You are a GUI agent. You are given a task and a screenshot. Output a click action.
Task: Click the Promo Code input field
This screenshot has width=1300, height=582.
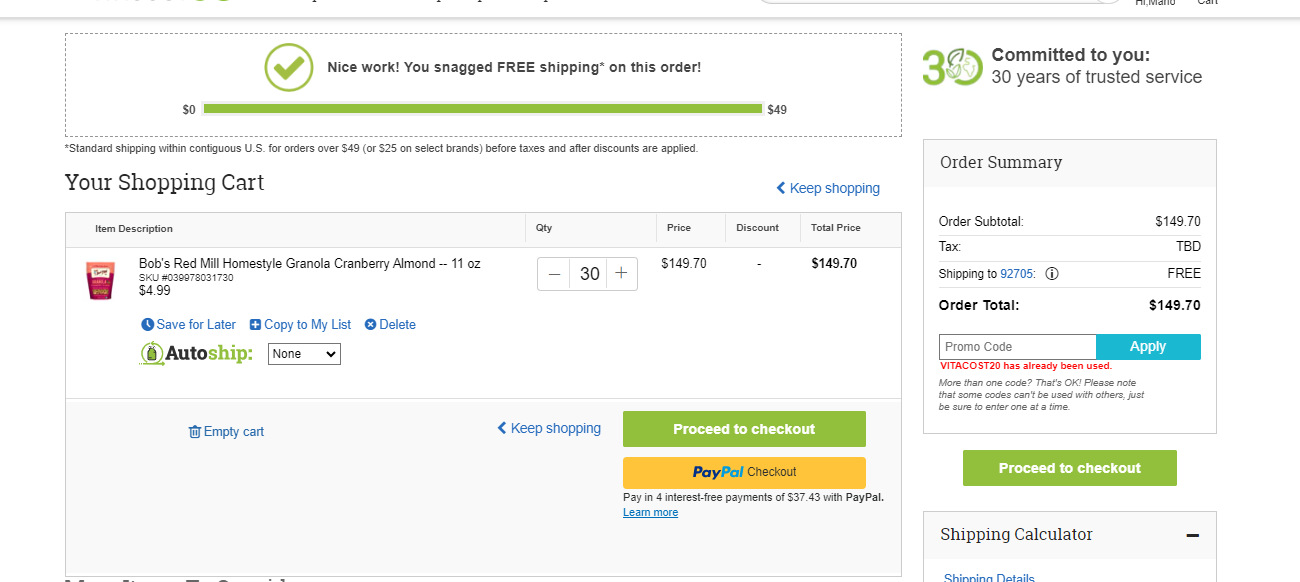(x=1017, y=347)
